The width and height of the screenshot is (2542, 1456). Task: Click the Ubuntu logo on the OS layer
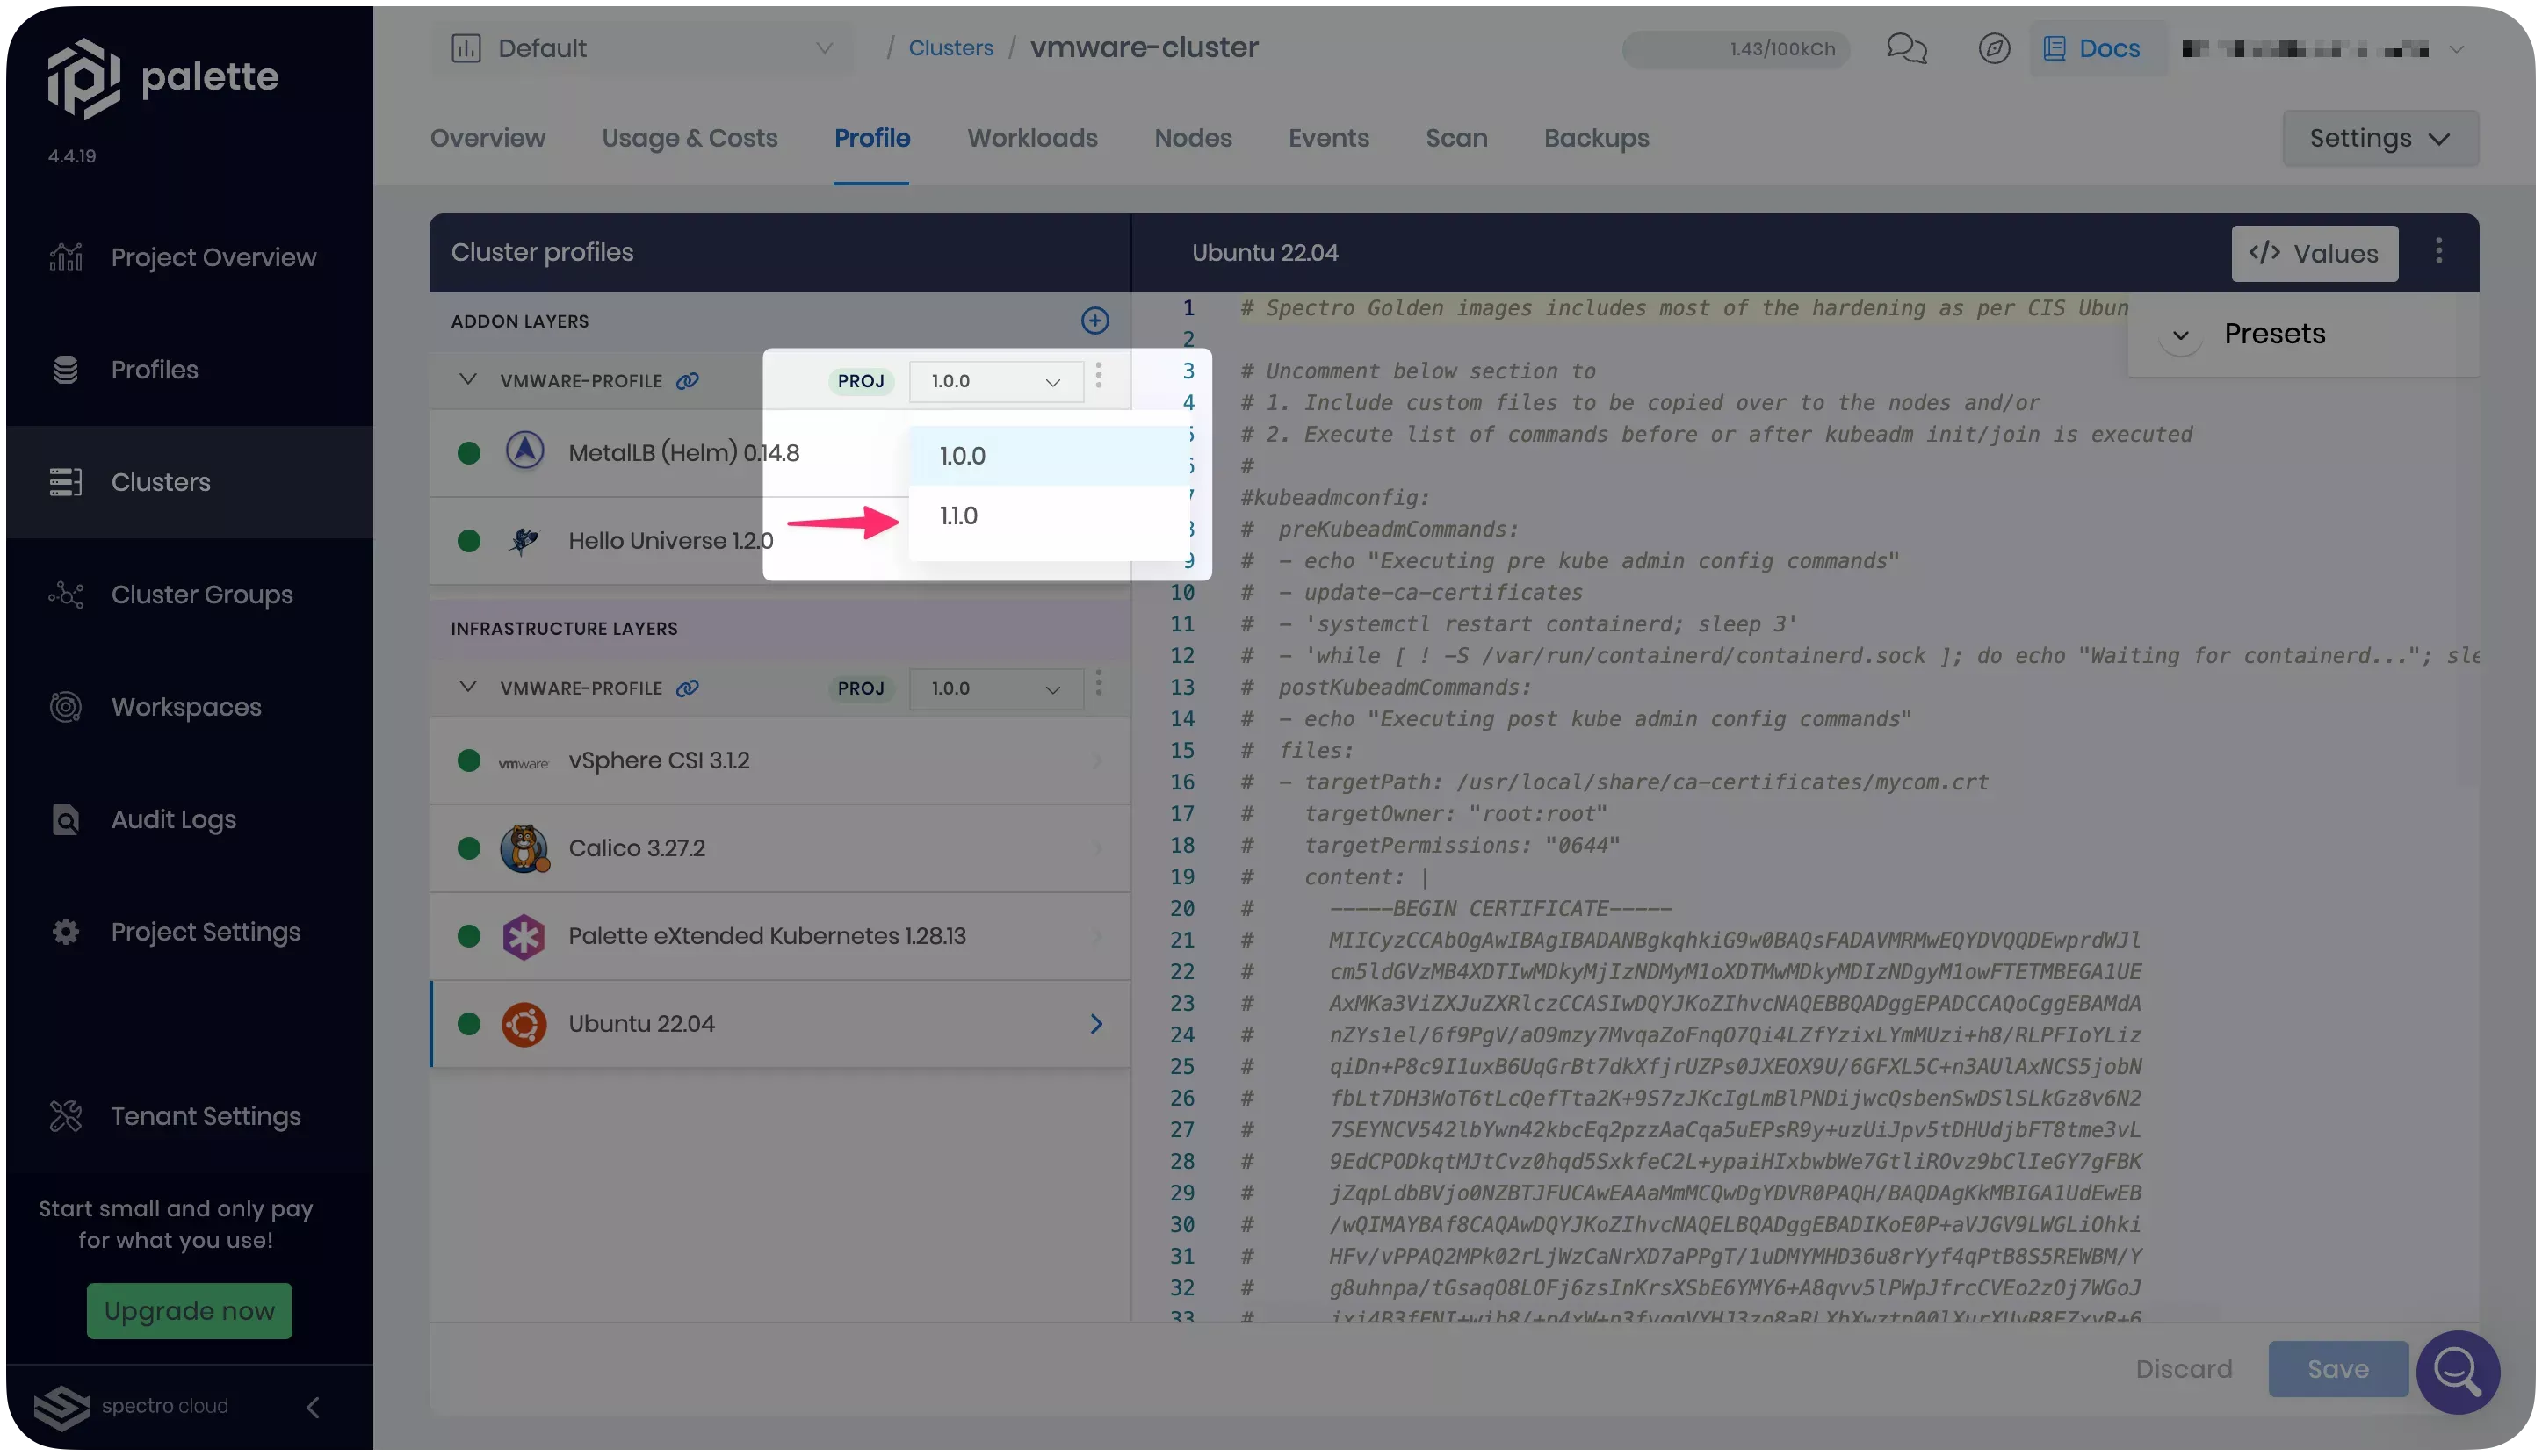click(524, 1023)
